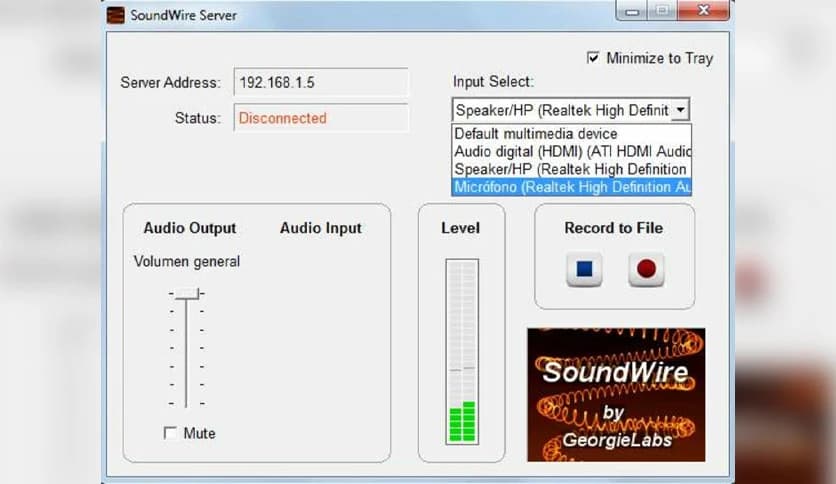Click inside the Server Address field
This screenshot has width=836, height=484.
[321, 82]
